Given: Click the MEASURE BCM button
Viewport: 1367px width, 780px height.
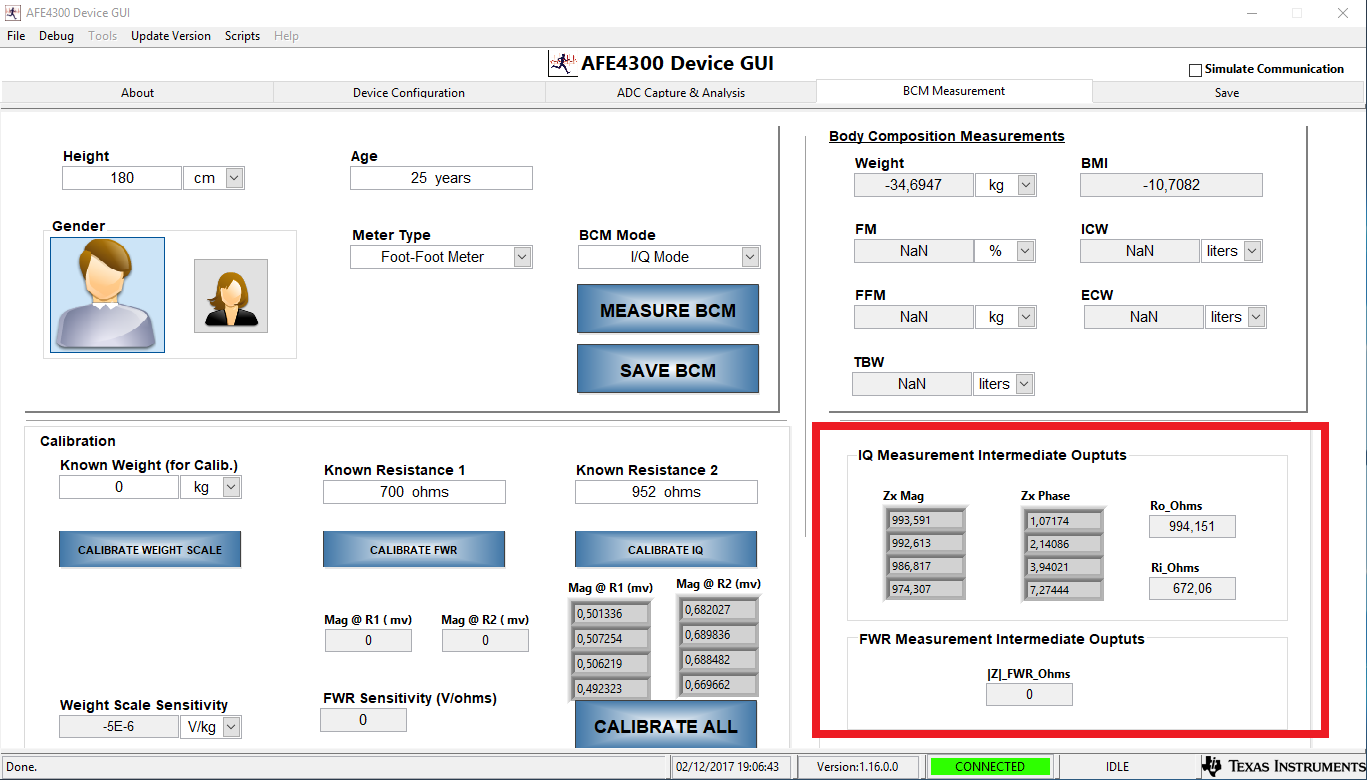Looking at the screenshot, I should pyautogui.click(x=668, y=310).
